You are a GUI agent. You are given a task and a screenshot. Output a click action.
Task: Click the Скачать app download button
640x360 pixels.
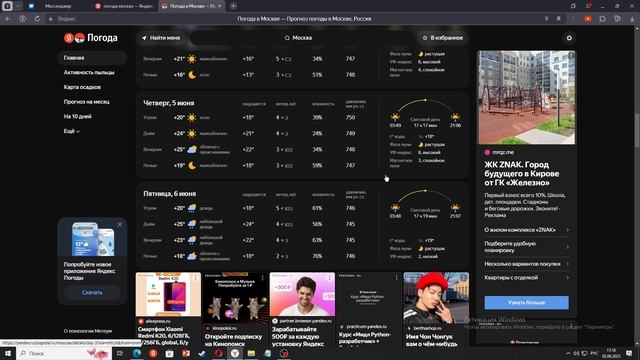tap(92, 293)
